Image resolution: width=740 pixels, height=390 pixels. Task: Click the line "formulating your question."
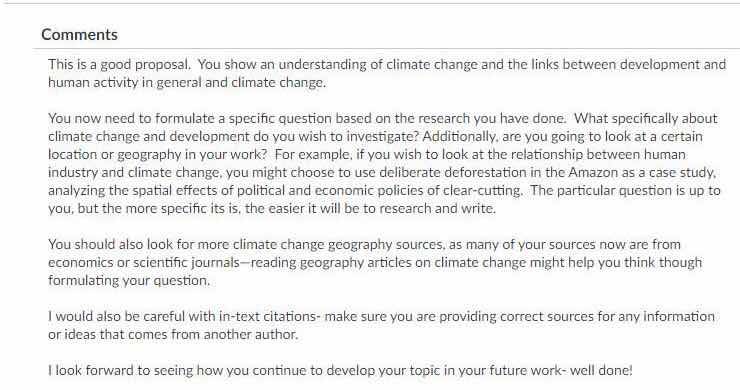point(129,280)
